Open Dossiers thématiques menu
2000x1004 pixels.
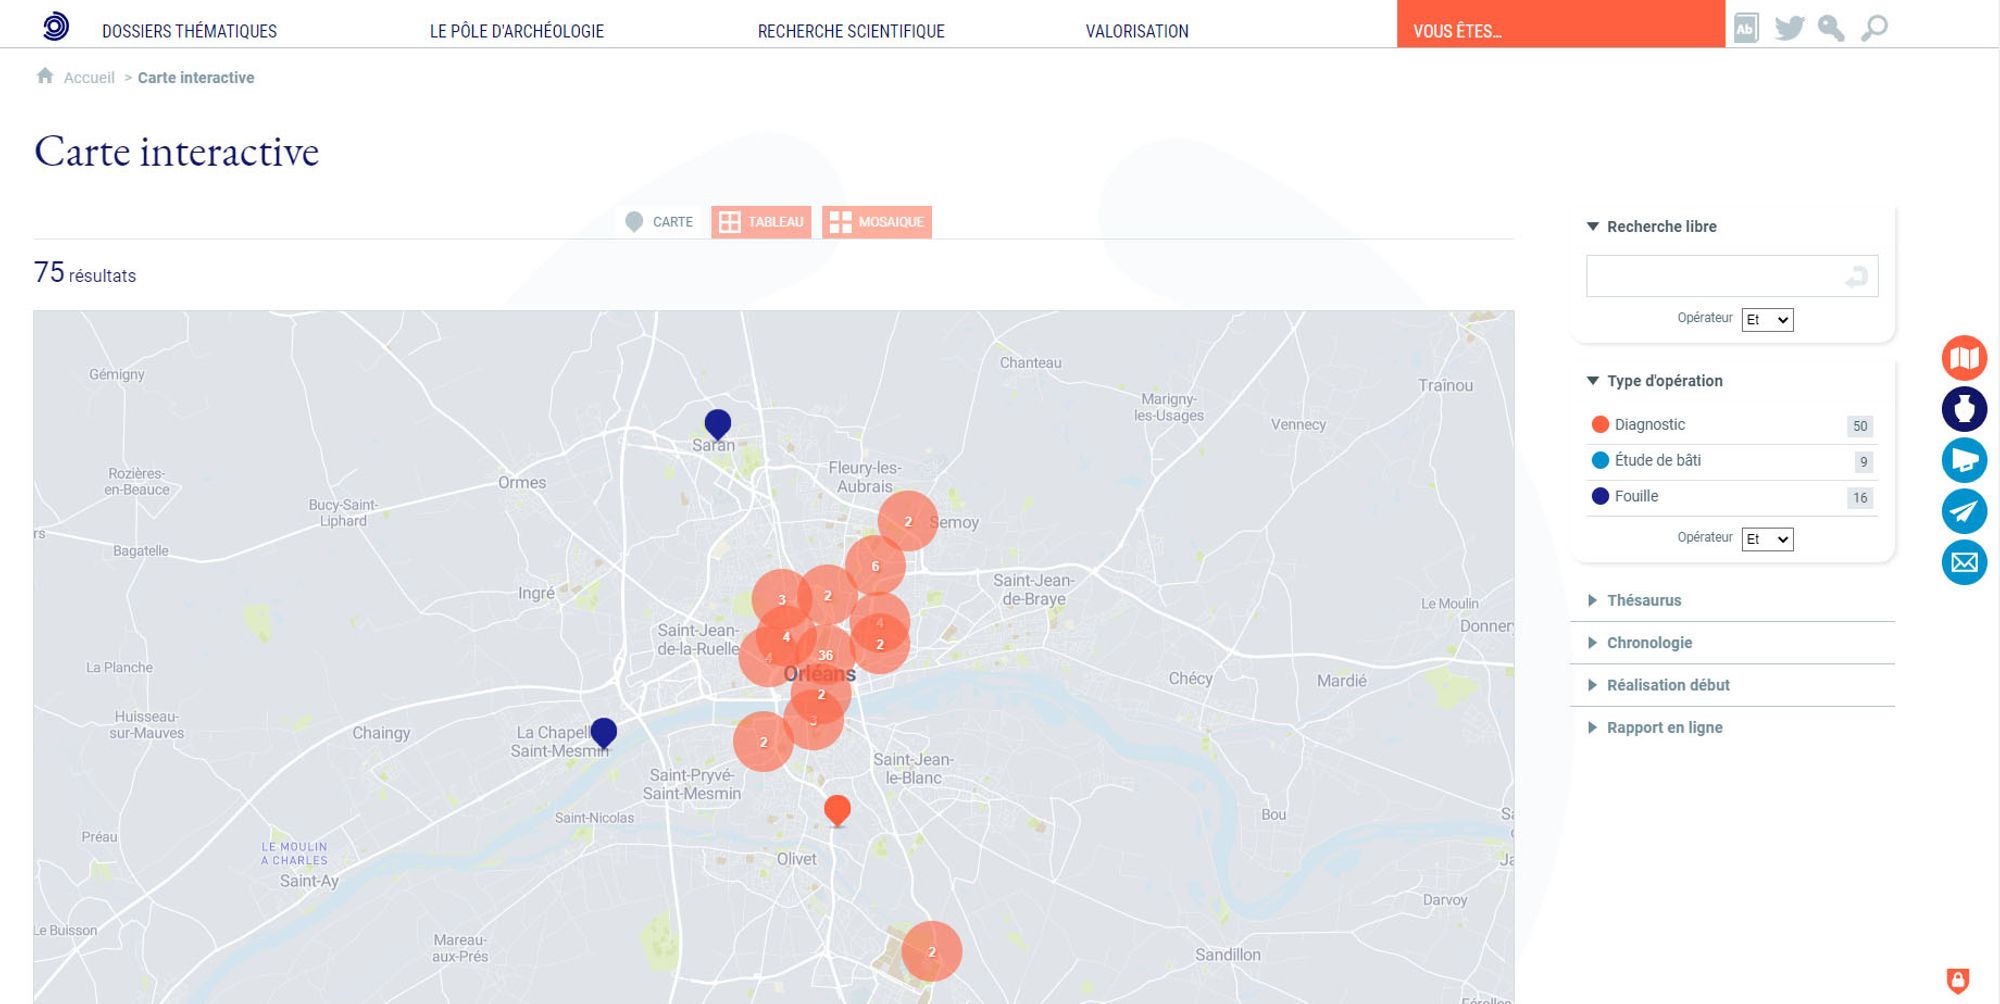(x=189, y=31)
